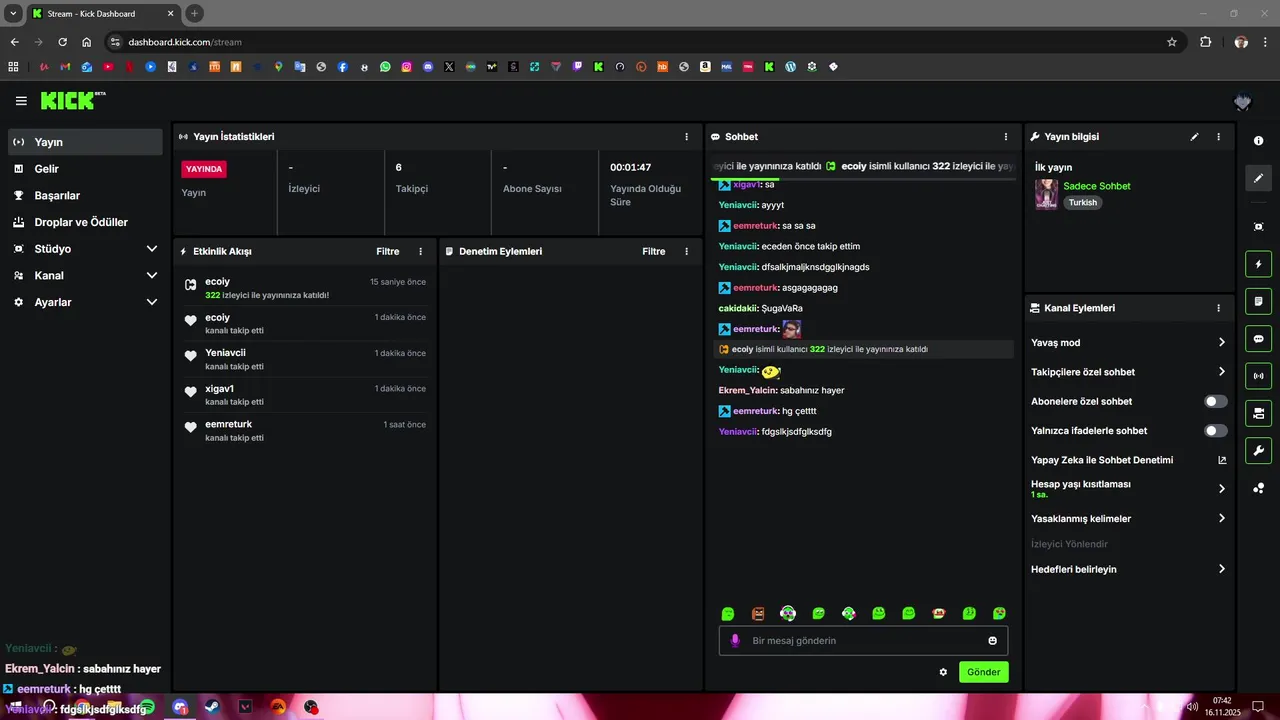Viewport: 1280px width, 720px height.
Task: Toggle the broadcast stats widget icon
Action: click(1258, 376)
